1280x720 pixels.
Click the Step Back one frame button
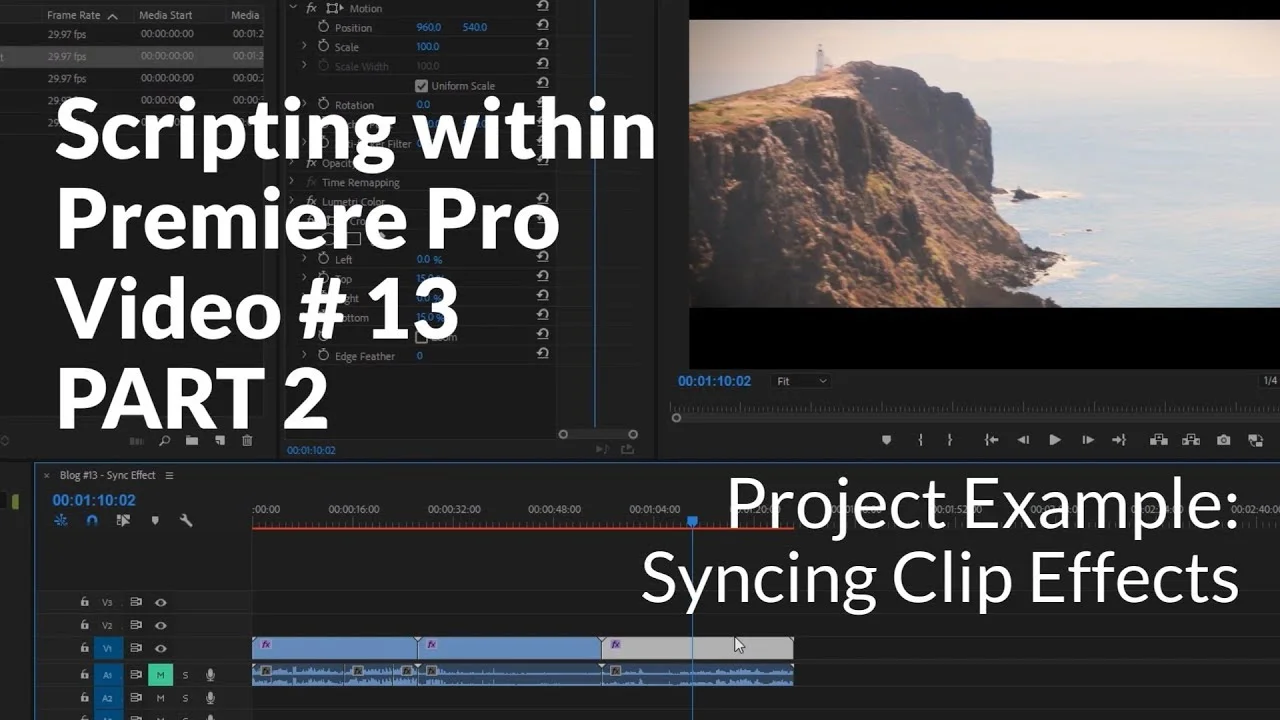pos(1023,440)
